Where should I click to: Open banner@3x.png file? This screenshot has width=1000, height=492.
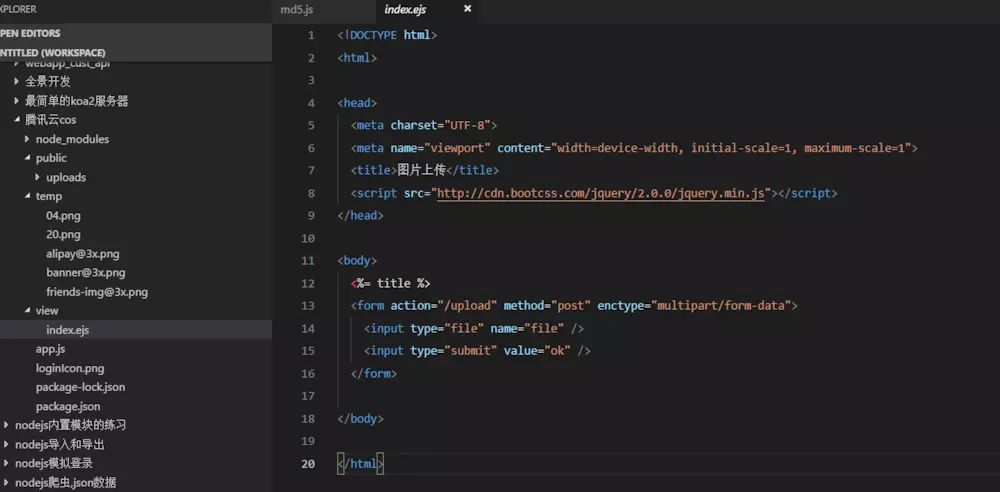[x=85, y=272]
